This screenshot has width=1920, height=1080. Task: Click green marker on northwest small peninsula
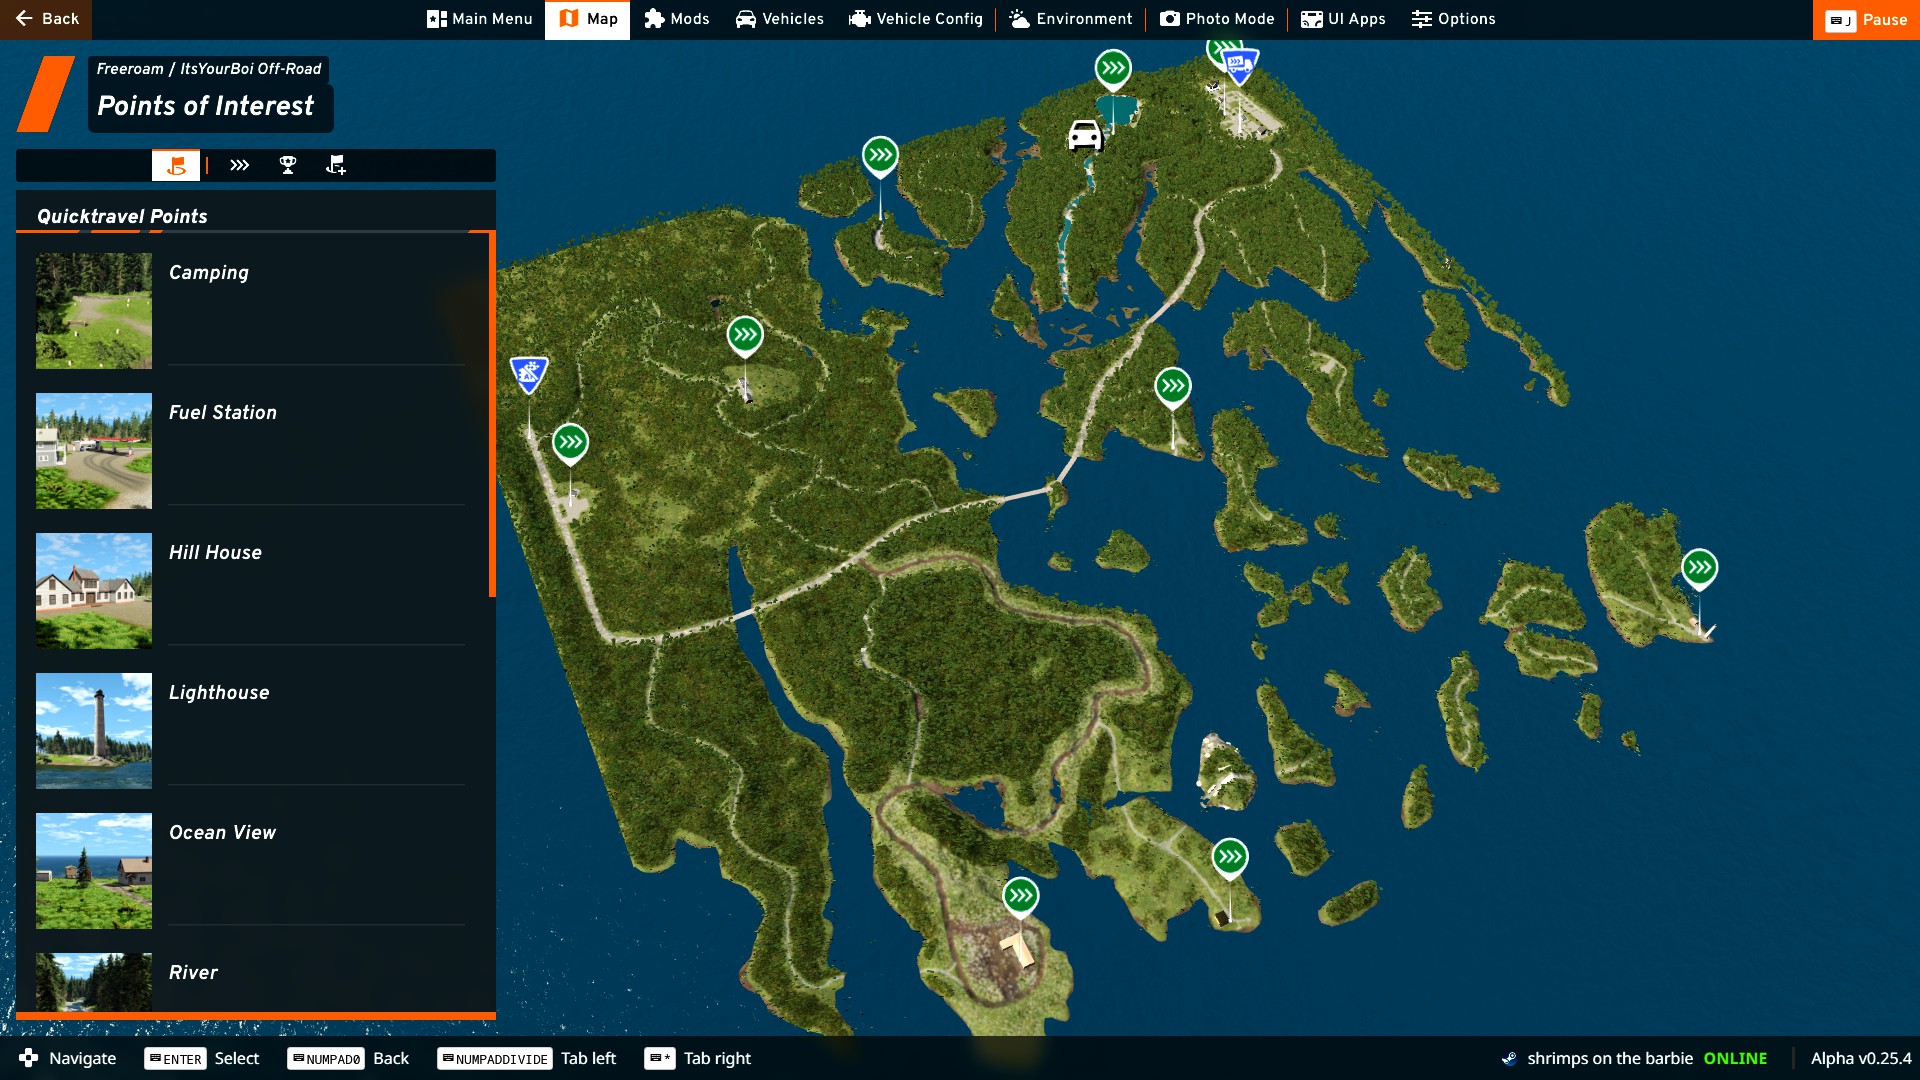(880, 156)
